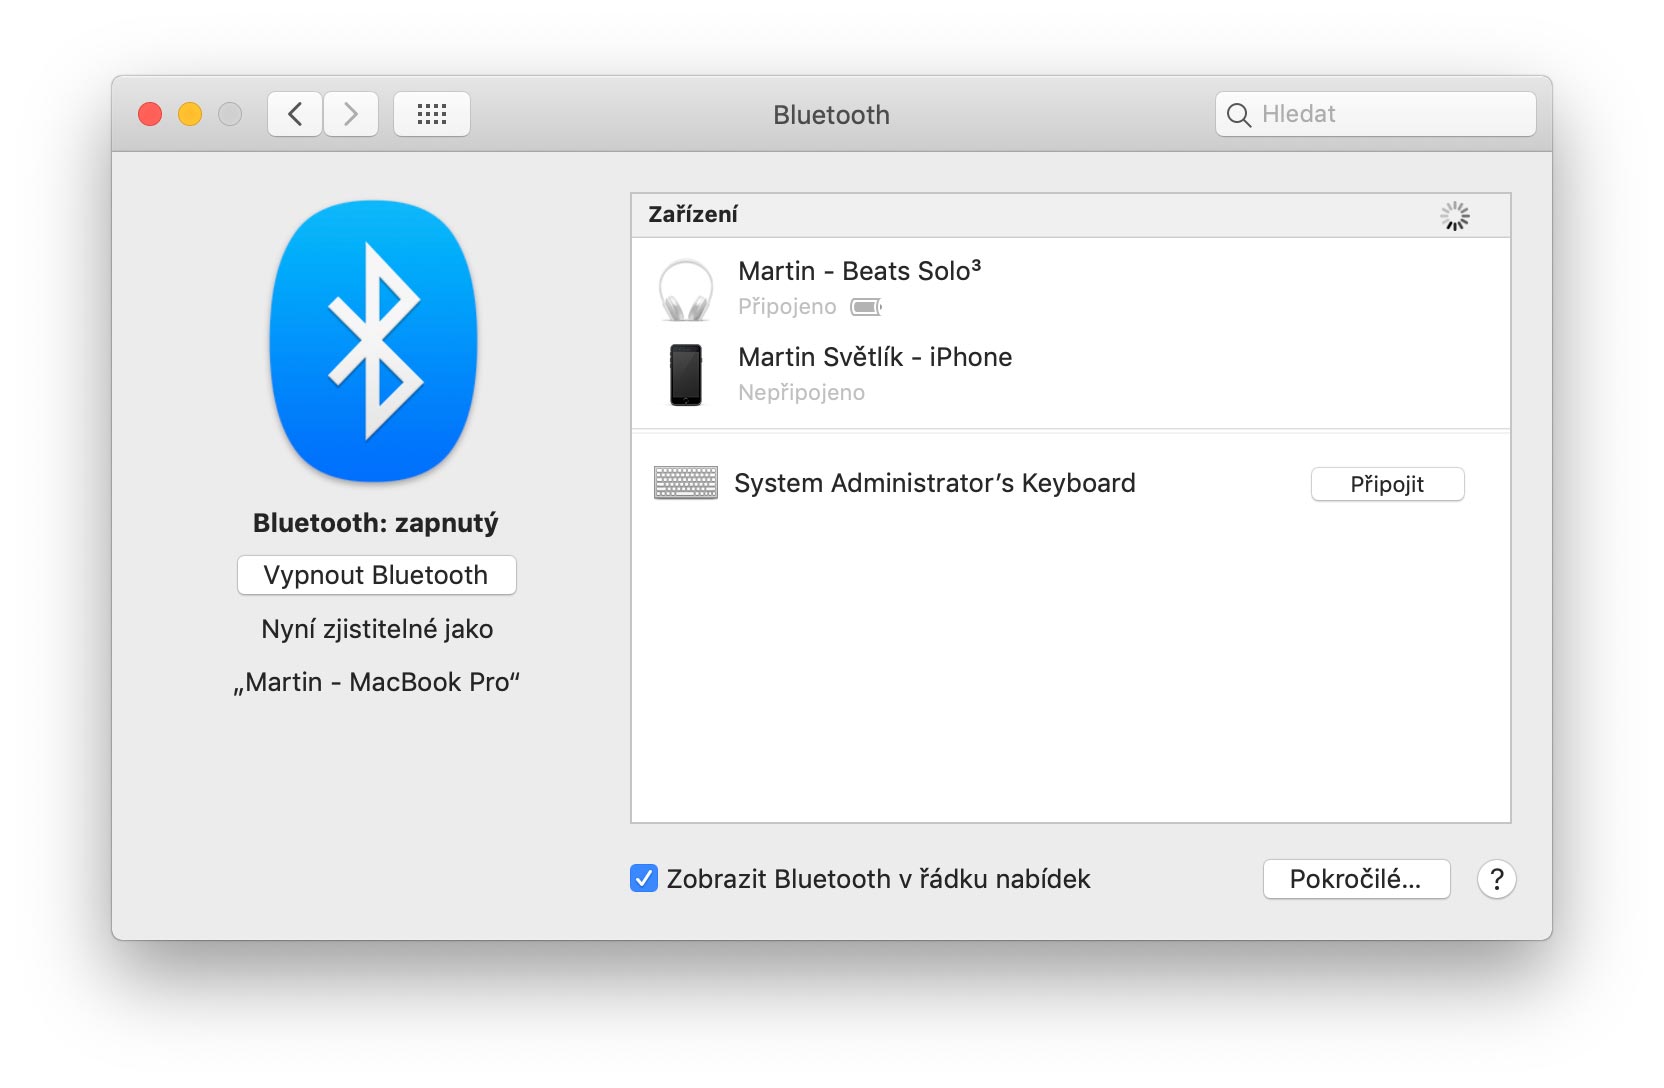Click the Bluetooth window title
The height and width of the screenshot is (1088, 1664).
831,115
